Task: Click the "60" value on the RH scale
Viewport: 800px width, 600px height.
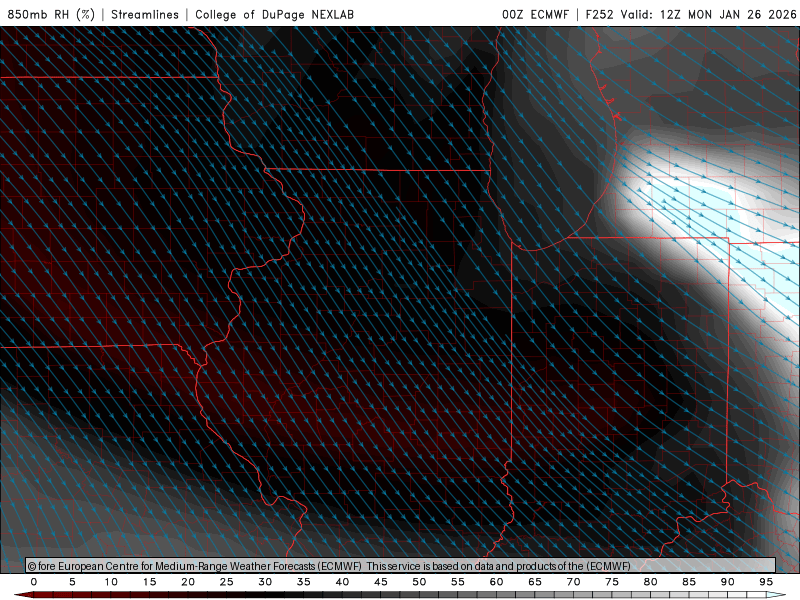Action: pos(496,582)
